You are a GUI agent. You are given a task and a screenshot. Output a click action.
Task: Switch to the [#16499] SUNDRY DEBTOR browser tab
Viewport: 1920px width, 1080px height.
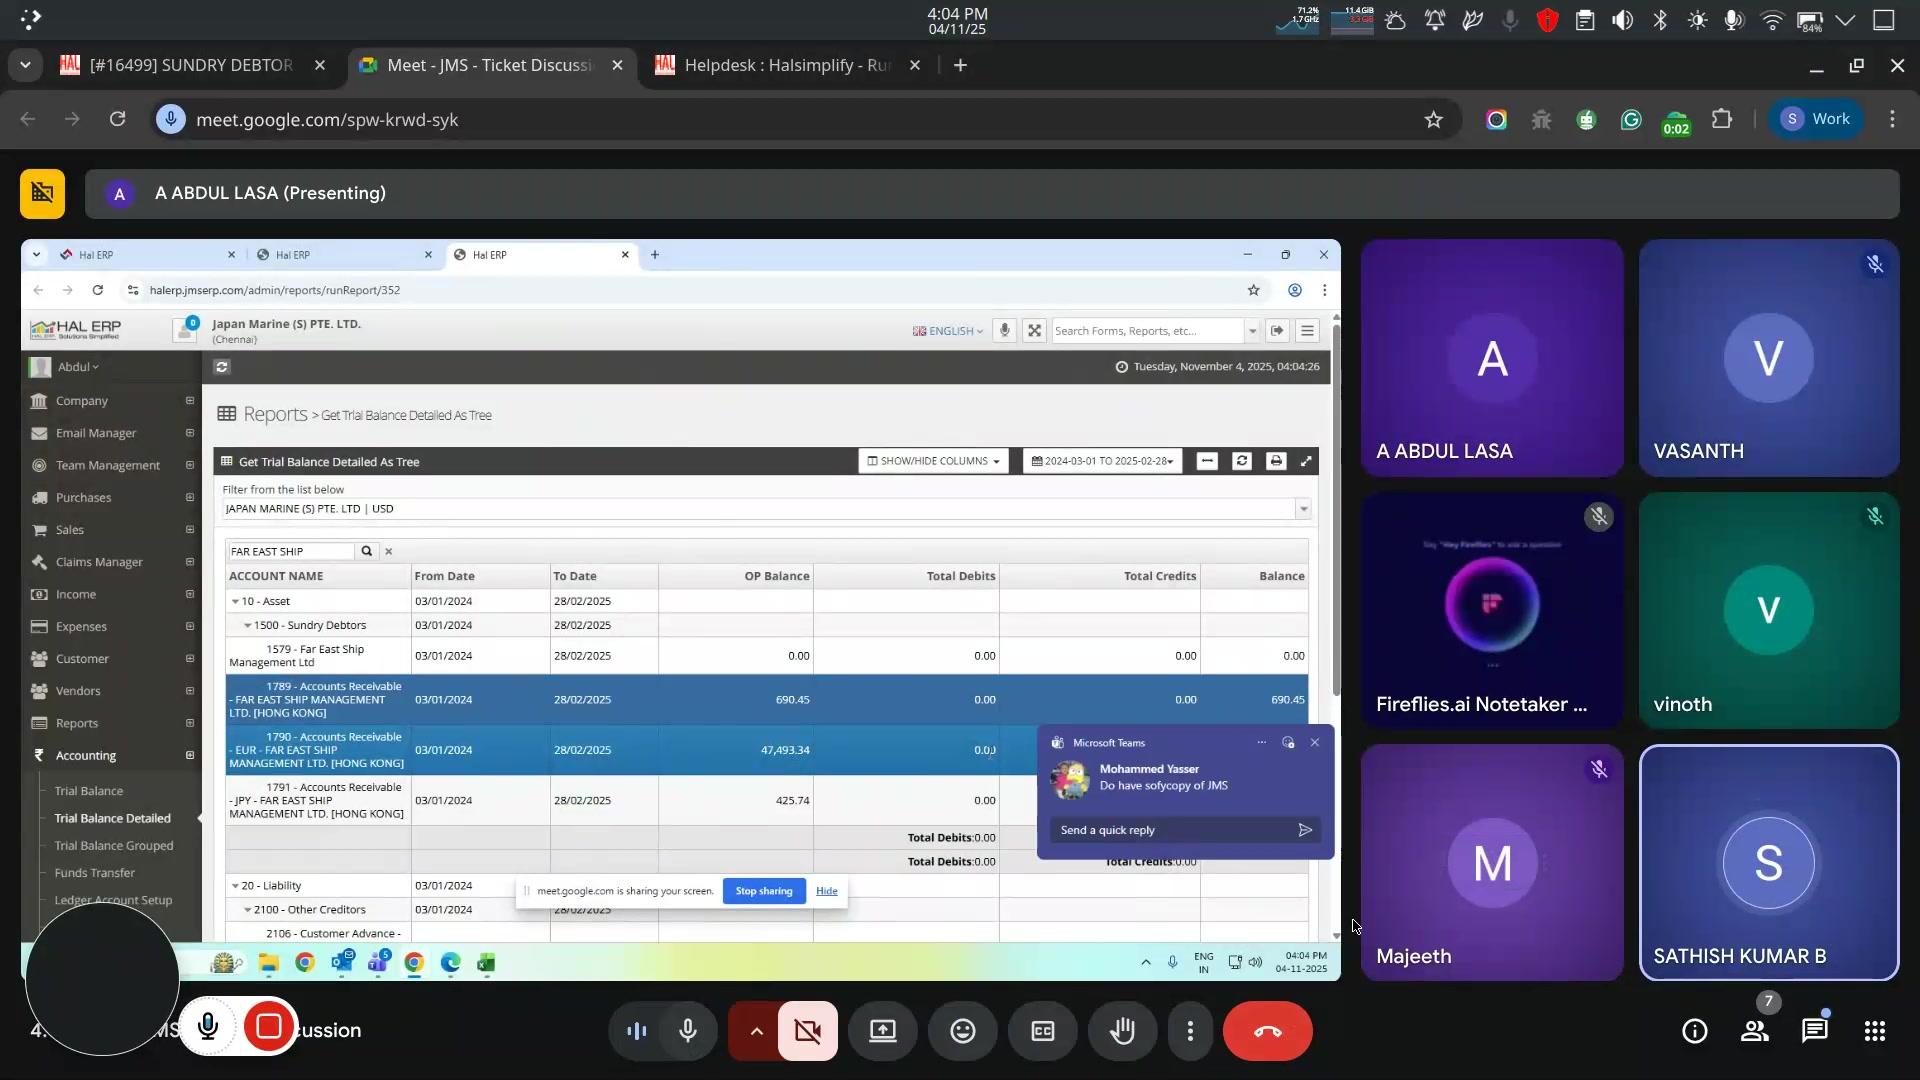[x=193, y=65]
